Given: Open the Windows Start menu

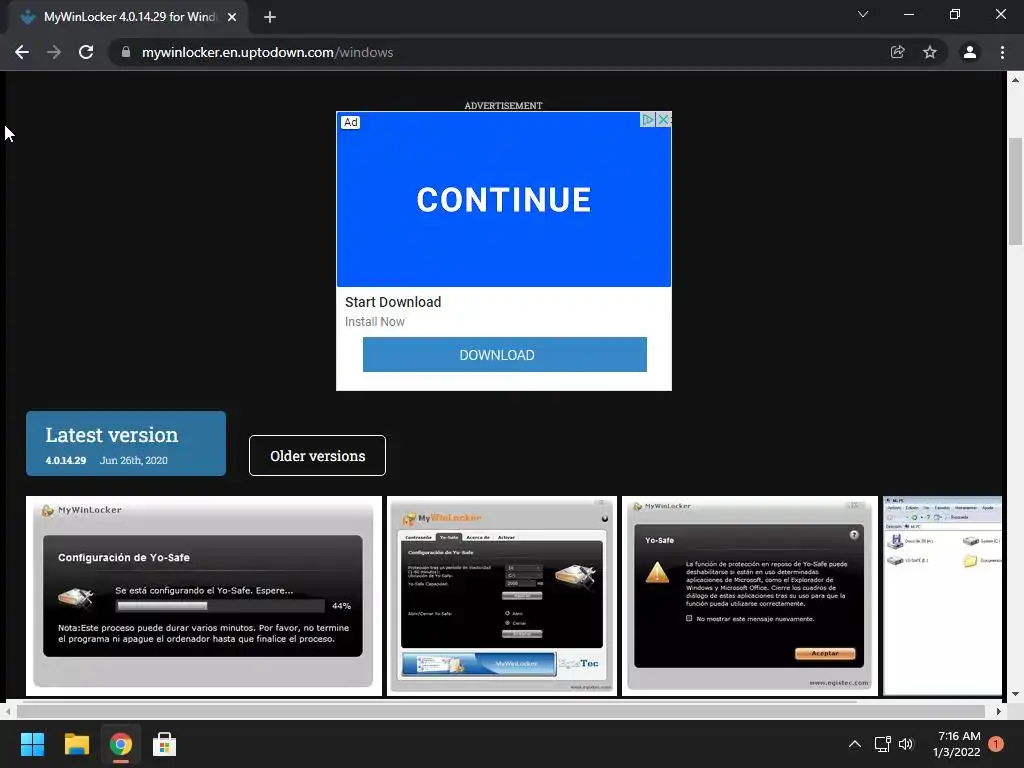Looking at the screenshot, I should click(x=32, y=744).
